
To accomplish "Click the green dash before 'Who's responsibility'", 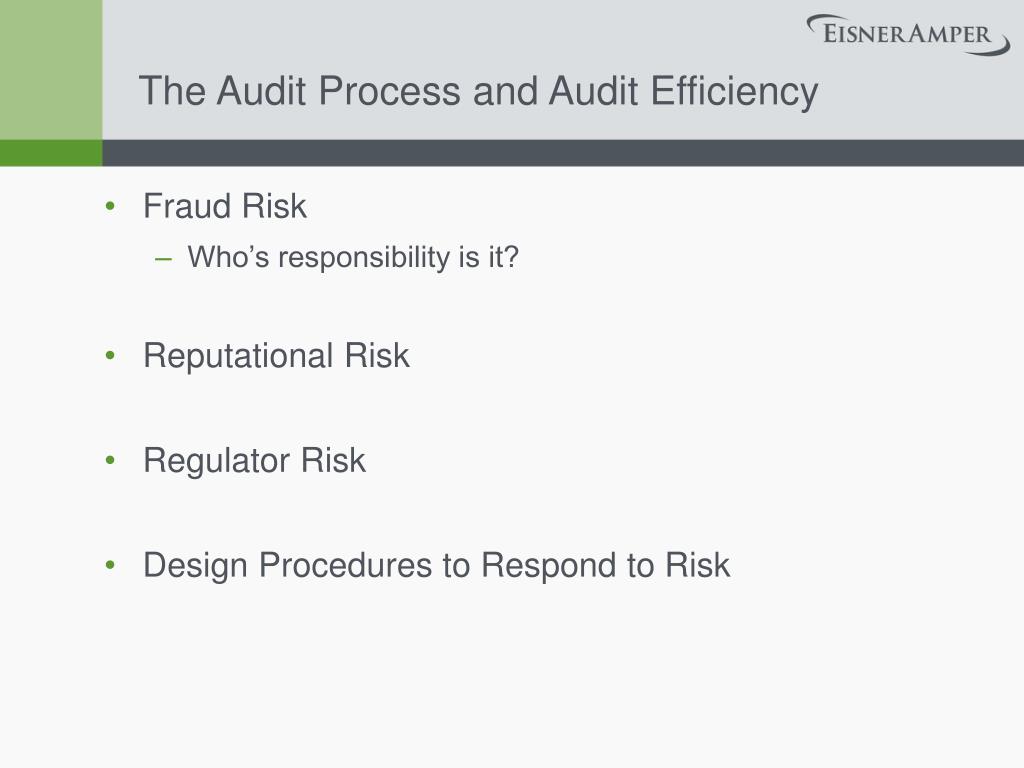I will coord(163,259).
